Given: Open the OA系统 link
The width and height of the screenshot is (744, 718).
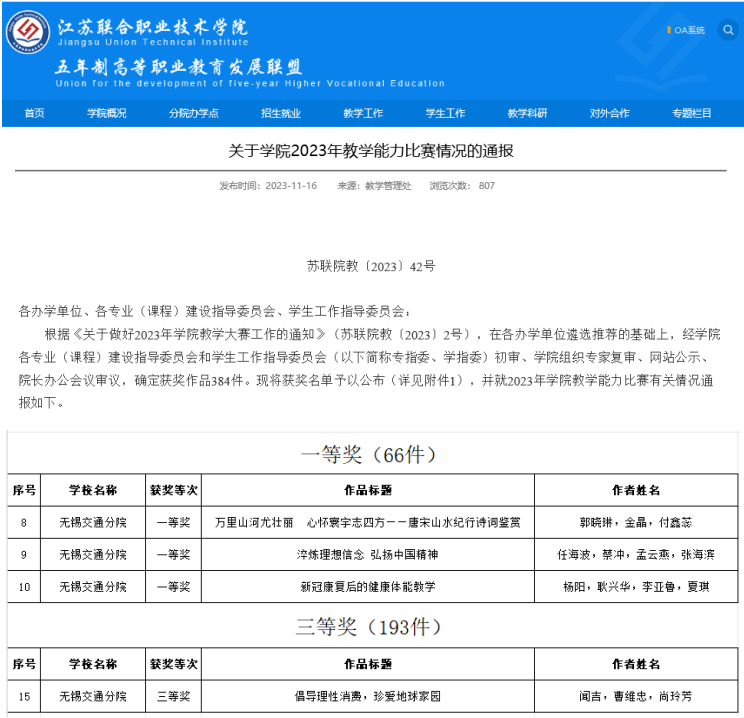Looking at the screenshot, I should tap(688, 30).
